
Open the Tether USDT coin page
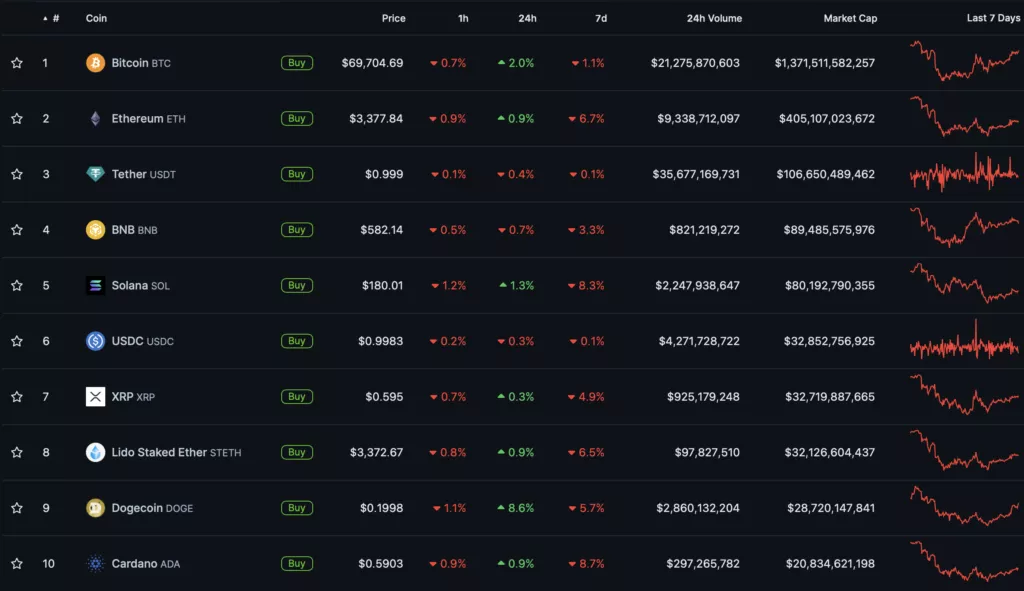pos(143,174)
